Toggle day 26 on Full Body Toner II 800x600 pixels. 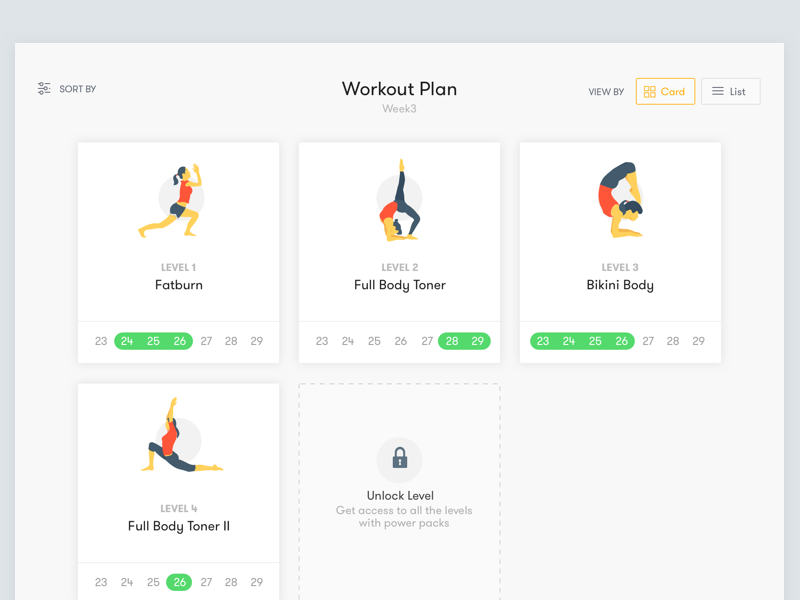[179, 582]
